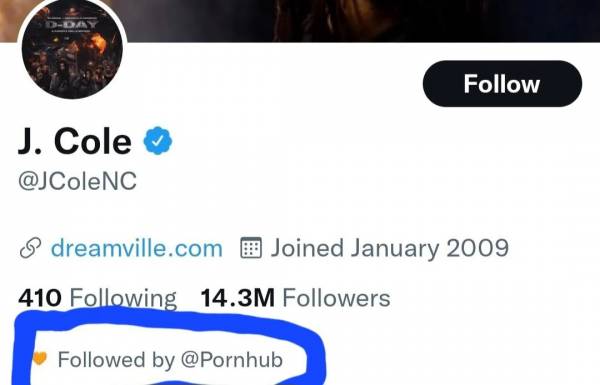Image resolution: width=600 pixels, height=385 pixels.
Task: Open the 410 Following list
Action: pyautogui.click(x=97, y=298)
